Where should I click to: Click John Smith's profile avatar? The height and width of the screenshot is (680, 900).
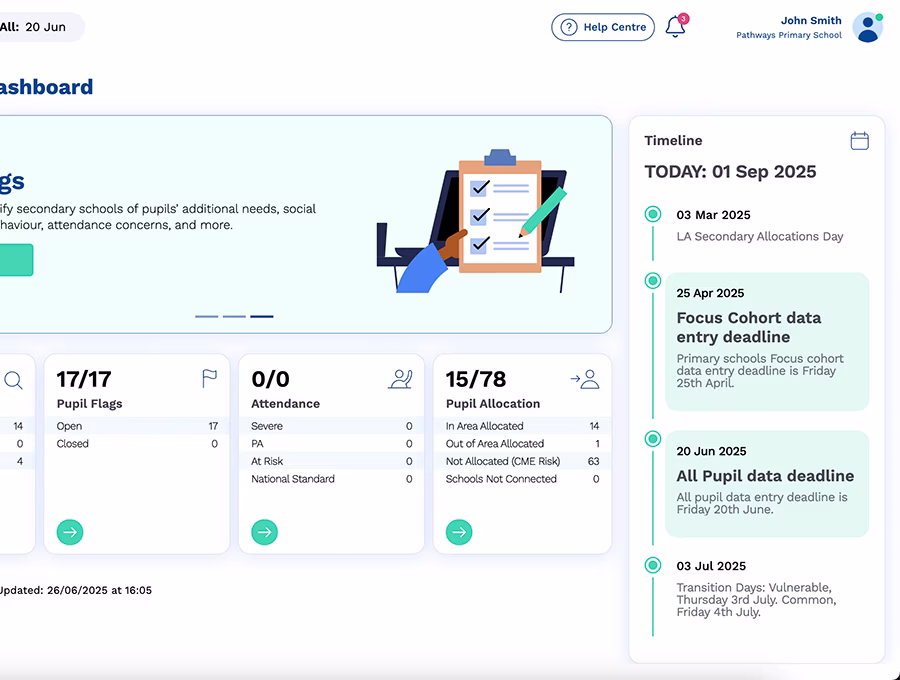(x=867, y=28)
